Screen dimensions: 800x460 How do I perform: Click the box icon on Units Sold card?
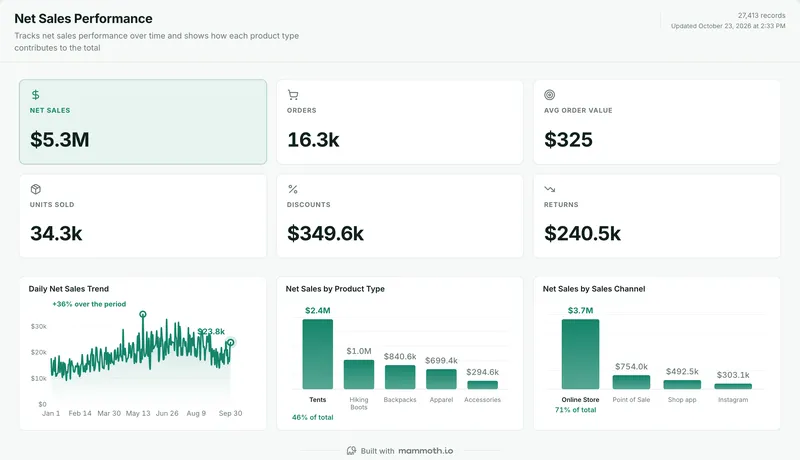[x=35, y=189]
